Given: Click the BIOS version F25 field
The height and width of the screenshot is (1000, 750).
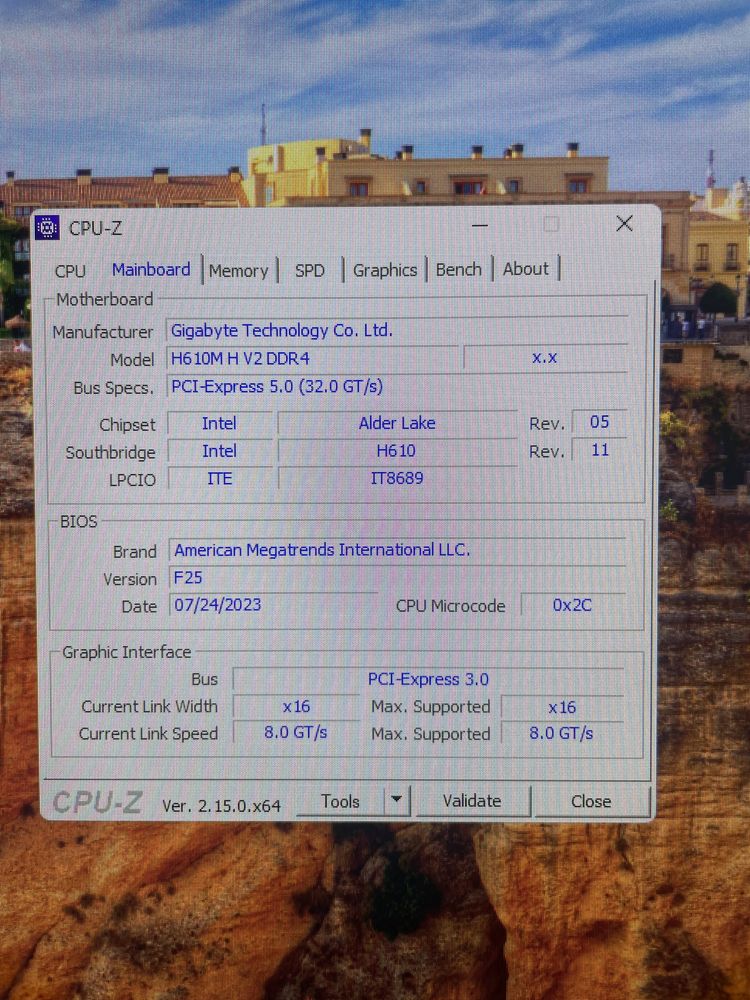Looking at the screenshot, I should click(397, 578).
